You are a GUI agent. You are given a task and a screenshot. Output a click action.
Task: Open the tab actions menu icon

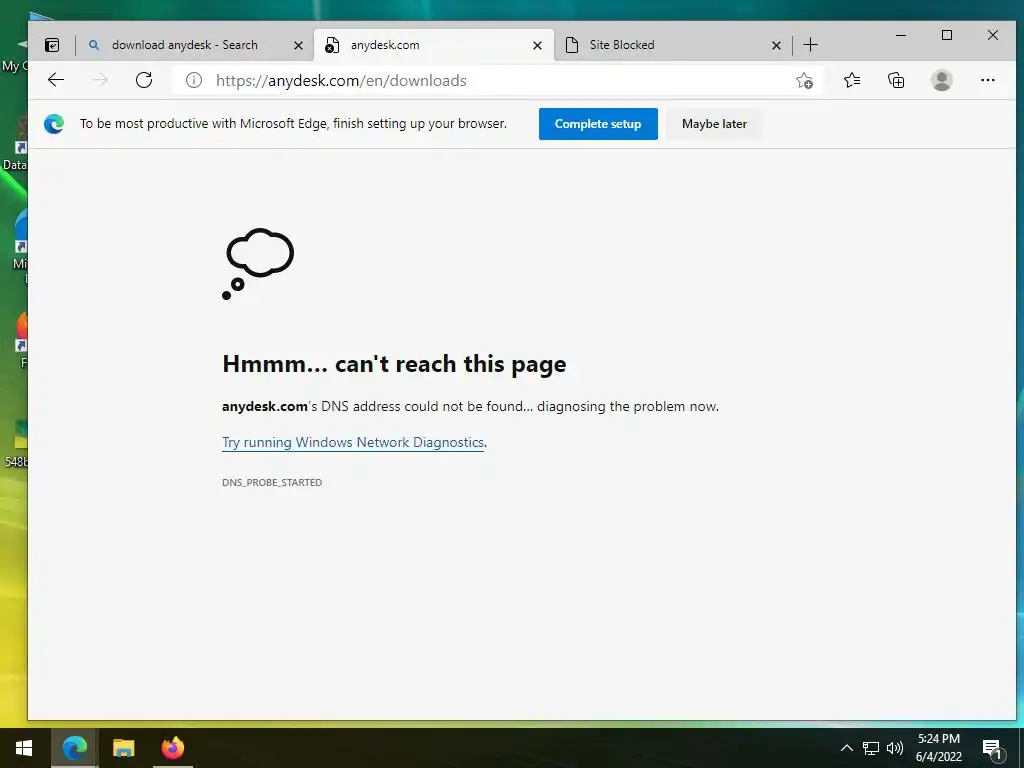tap(52, 45)
